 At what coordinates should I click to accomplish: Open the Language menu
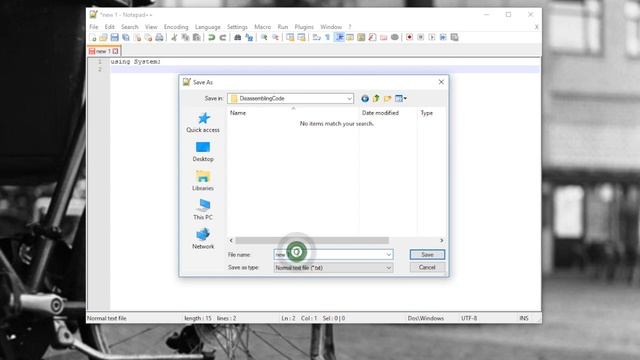[207, 27]
